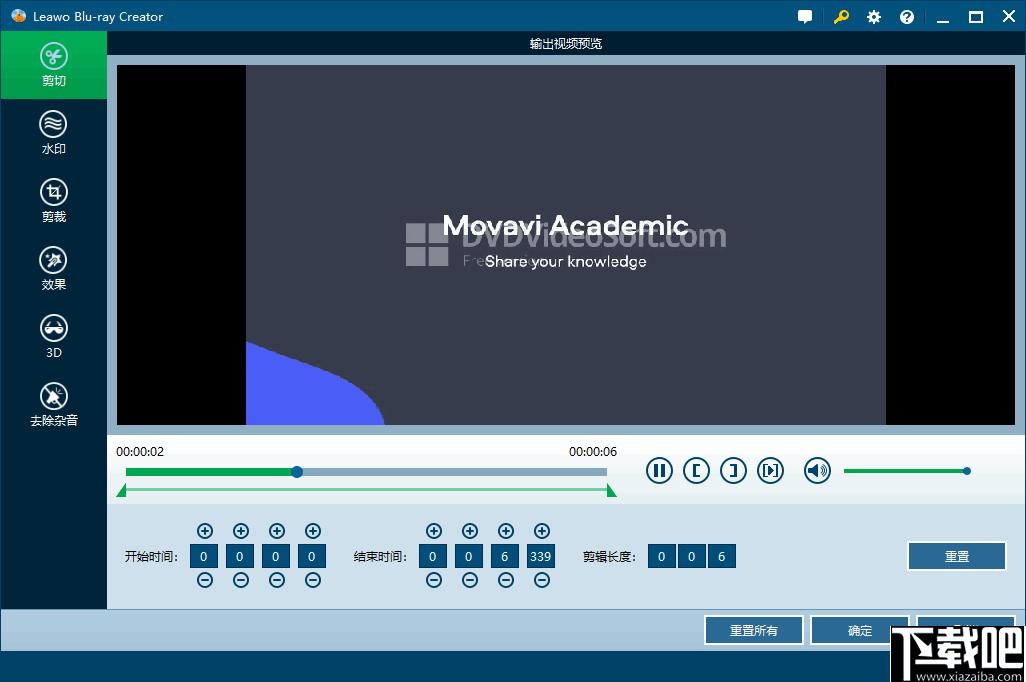Open the 剪裁 (crop) tab

click(54, 201)
